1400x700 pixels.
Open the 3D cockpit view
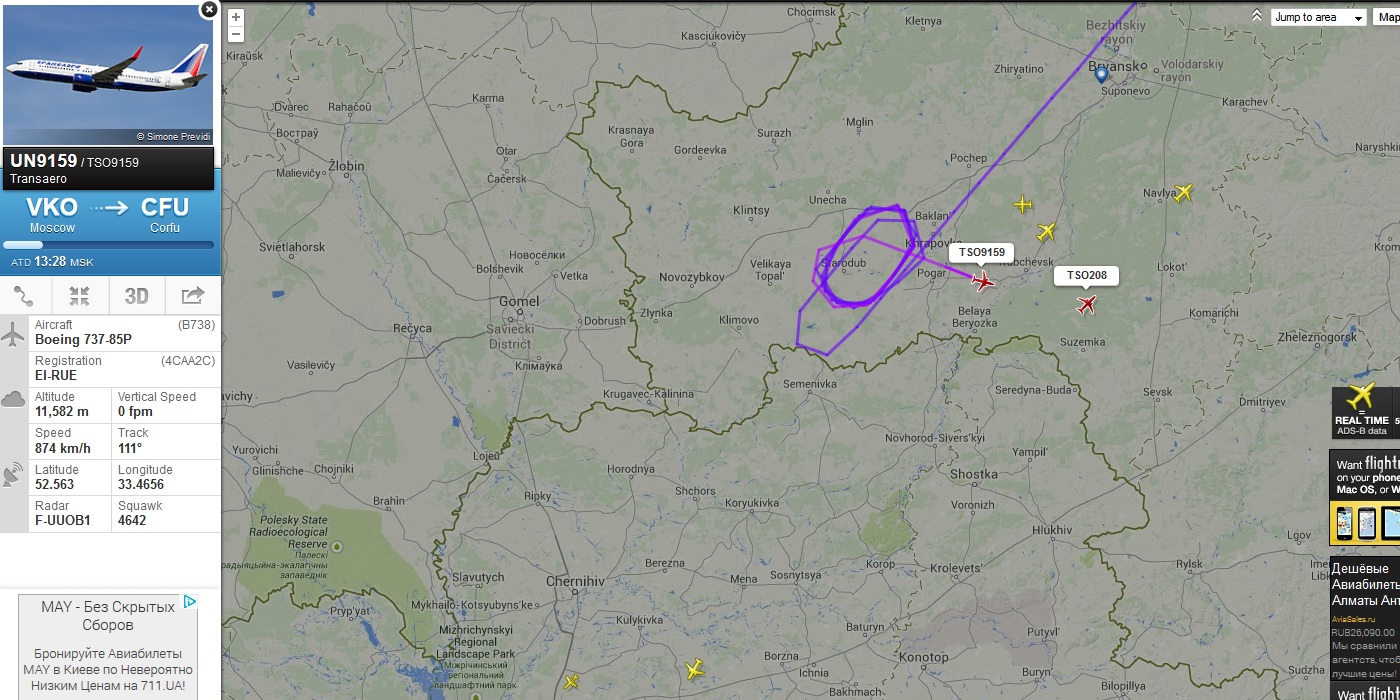click(136, 296)
